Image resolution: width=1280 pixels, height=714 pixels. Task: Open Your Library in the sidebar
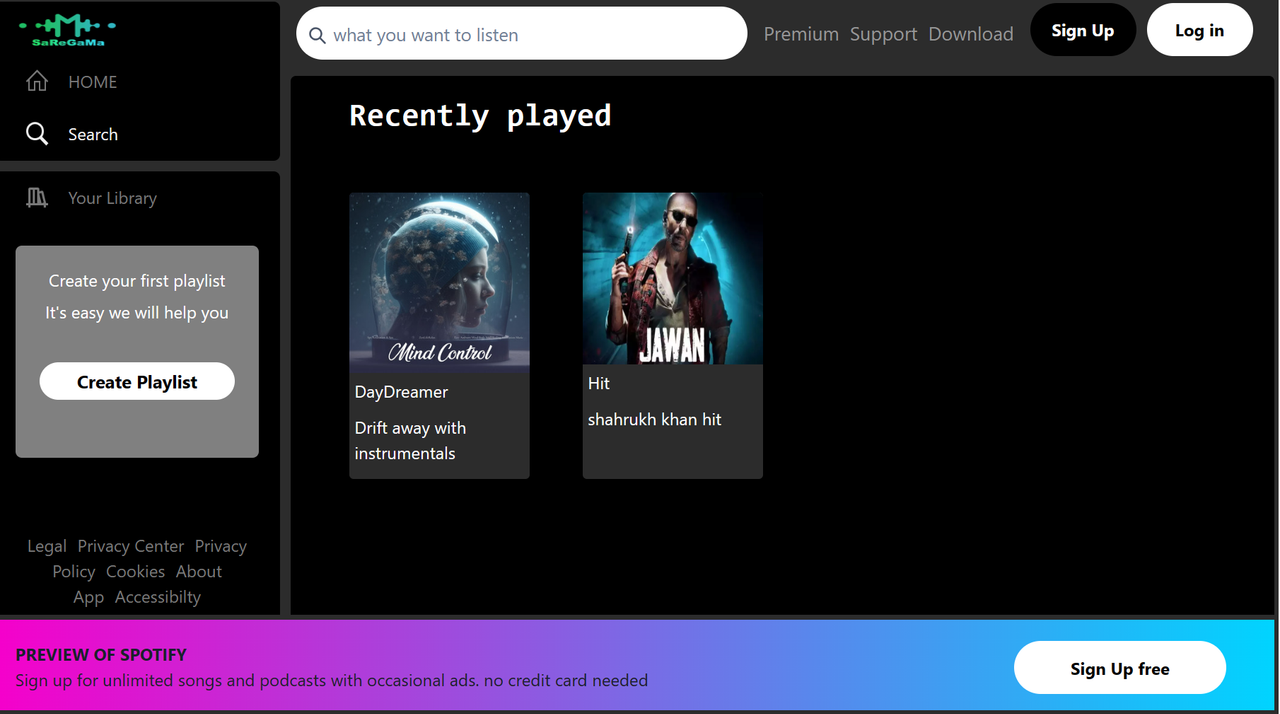(112, 198)
